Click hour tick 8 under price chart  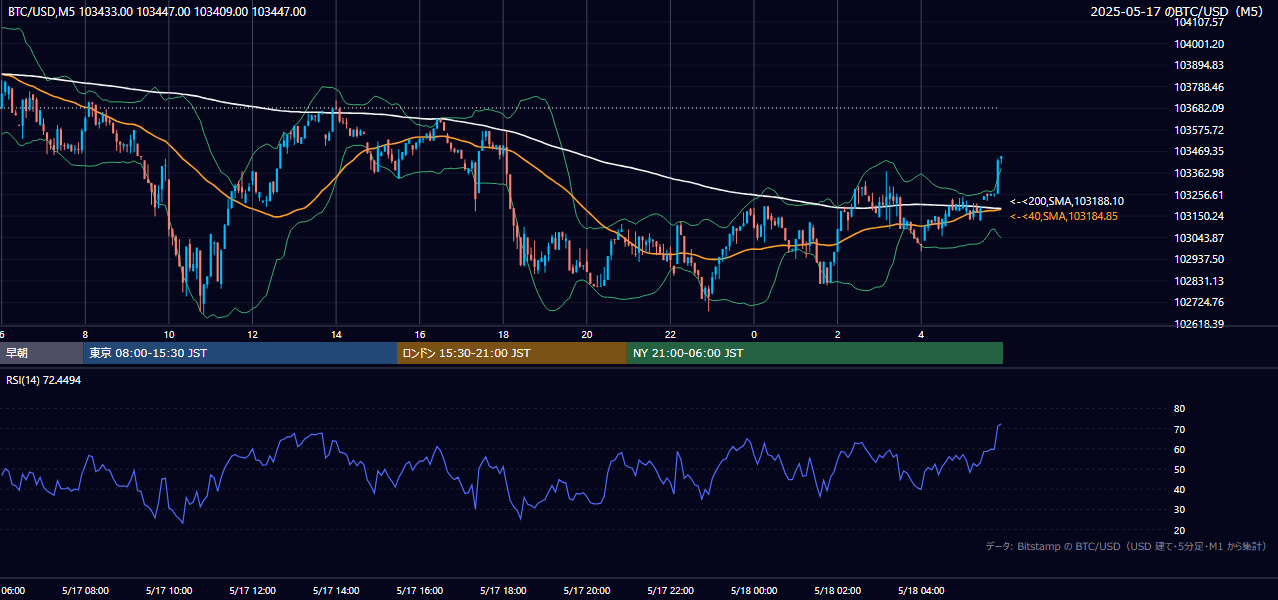tap(85, 334)
